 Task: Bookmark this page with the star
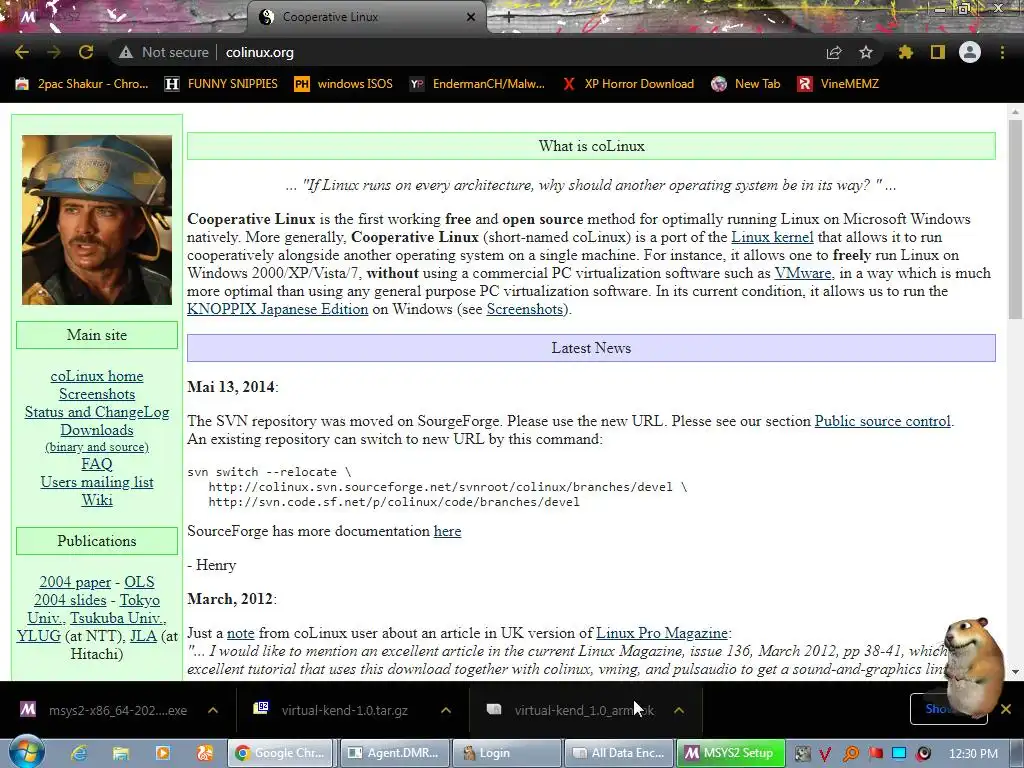coord(866,52)
